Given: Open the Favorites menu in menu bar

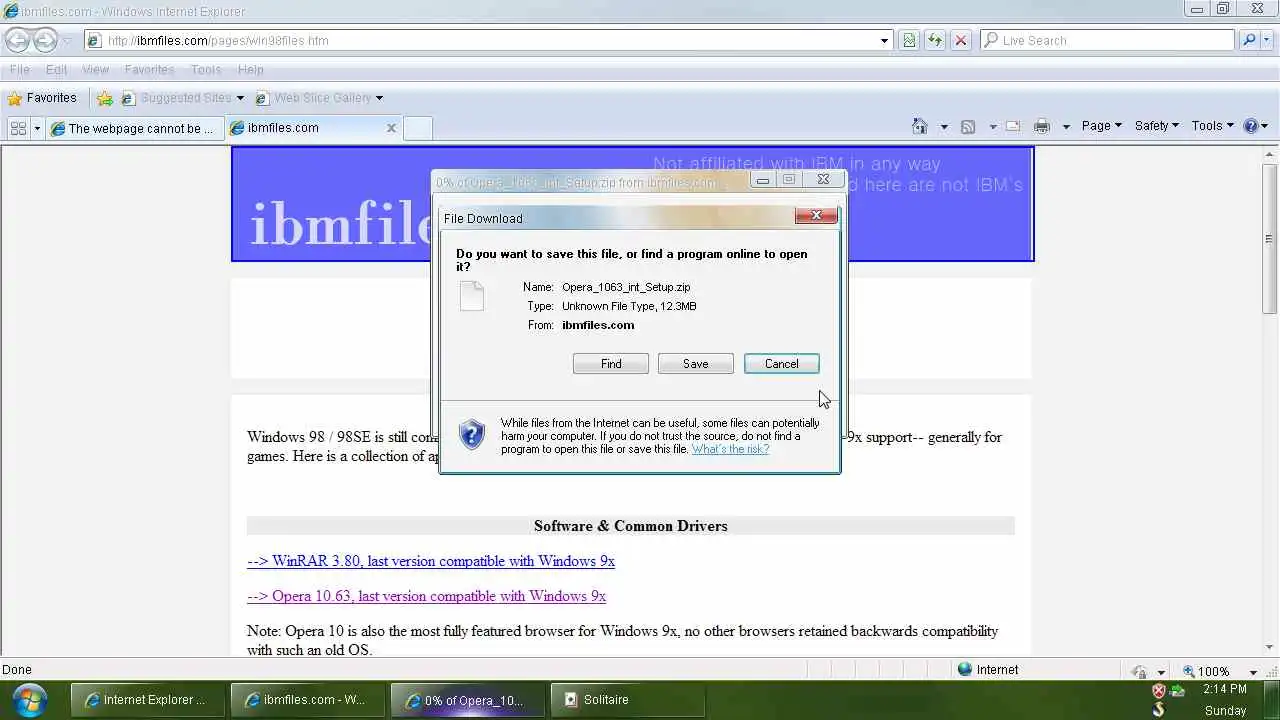Looking at the screenshot, I should point(149,69).
